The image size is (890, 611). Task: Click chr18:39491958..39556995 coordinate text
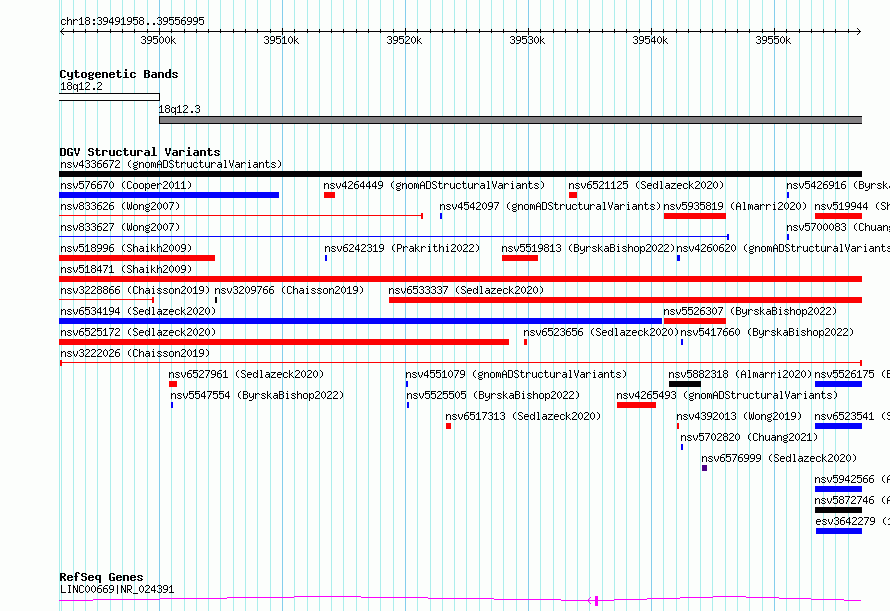132,21
